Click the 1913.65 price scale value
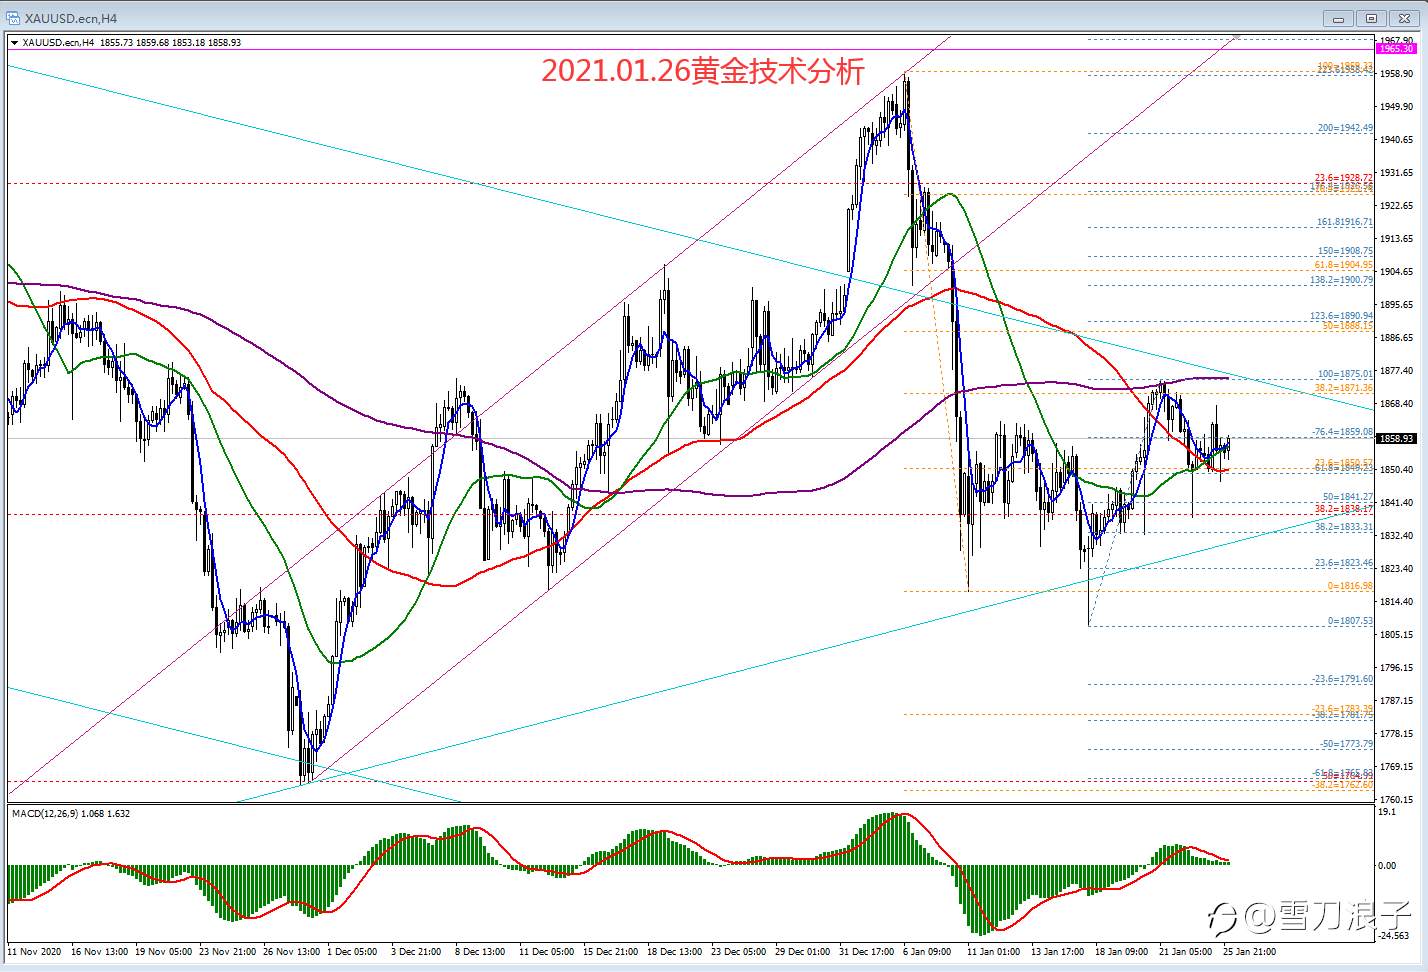This screenshot has height=972, width=1428. (1395, 238)
